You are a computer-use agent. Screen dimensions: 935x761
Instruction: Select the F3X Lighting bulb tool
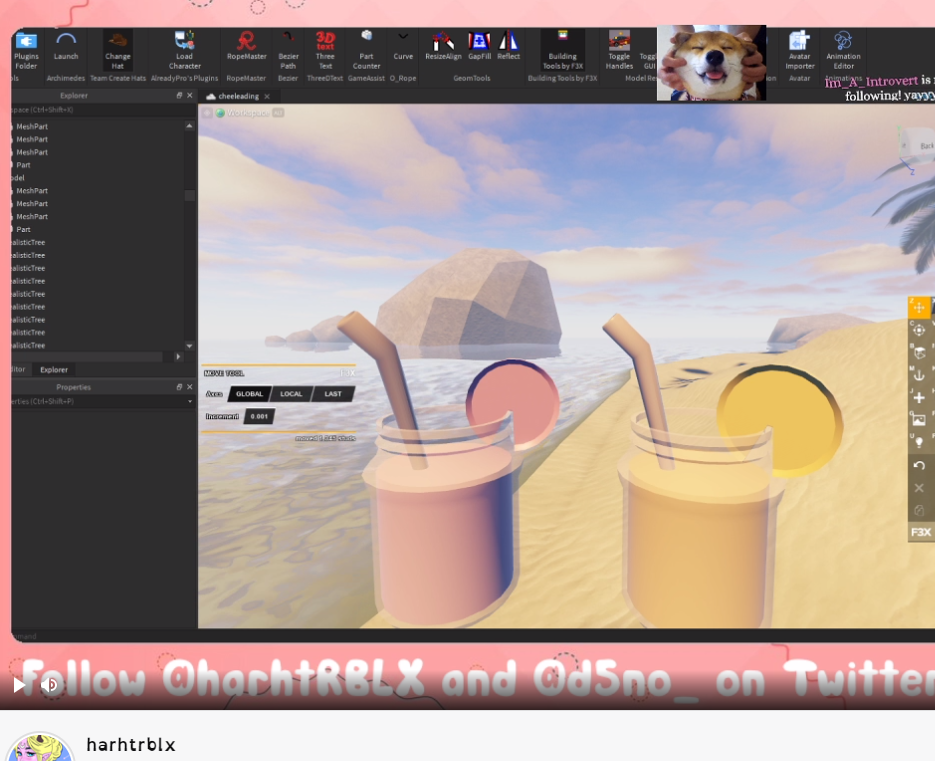pos(919,441)
